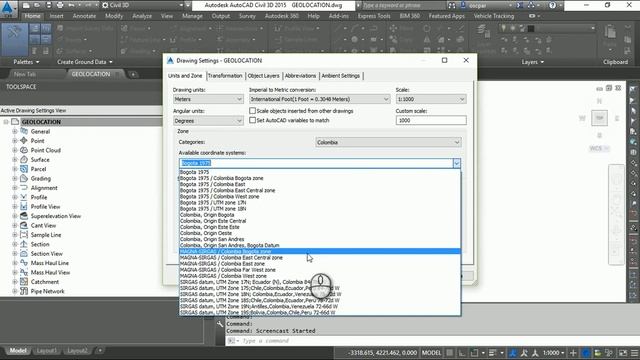Click the annotation monitor plus icon in status bar
Screen dimensions: 640x360
tap(573, 353)
